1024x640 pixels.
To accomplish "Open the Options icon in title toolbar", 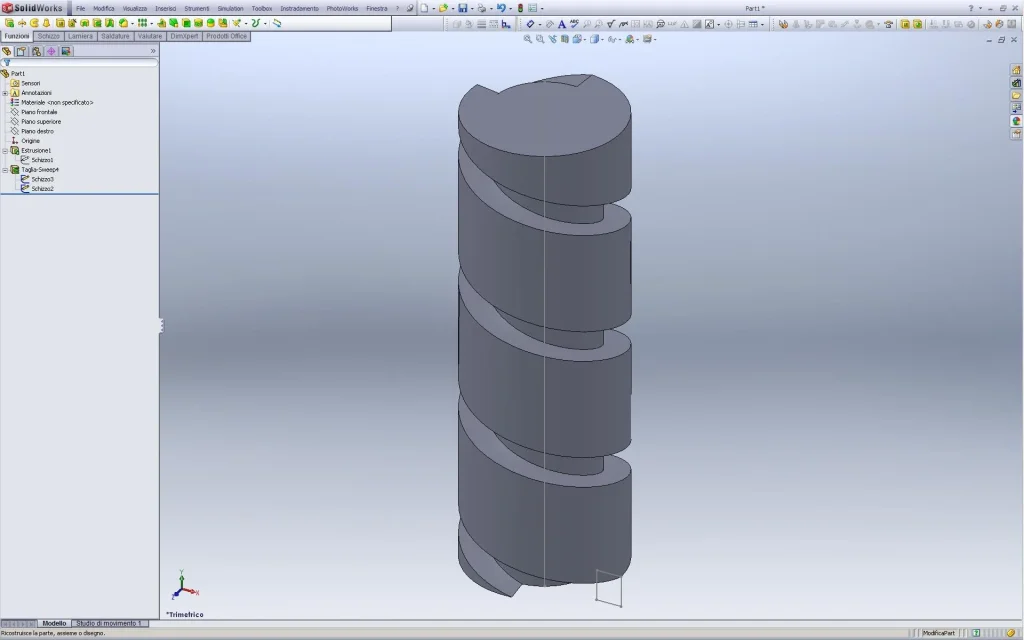I will [x=533, y=8].
